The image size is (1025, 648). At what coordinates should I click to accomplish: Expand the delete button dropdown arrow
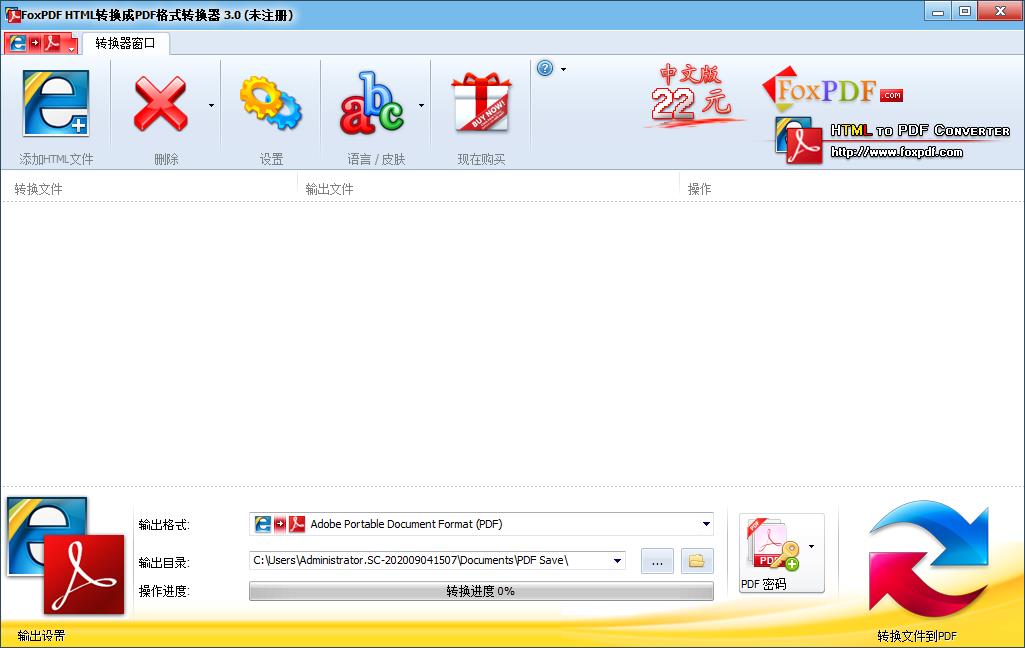(x=211, y=105)
